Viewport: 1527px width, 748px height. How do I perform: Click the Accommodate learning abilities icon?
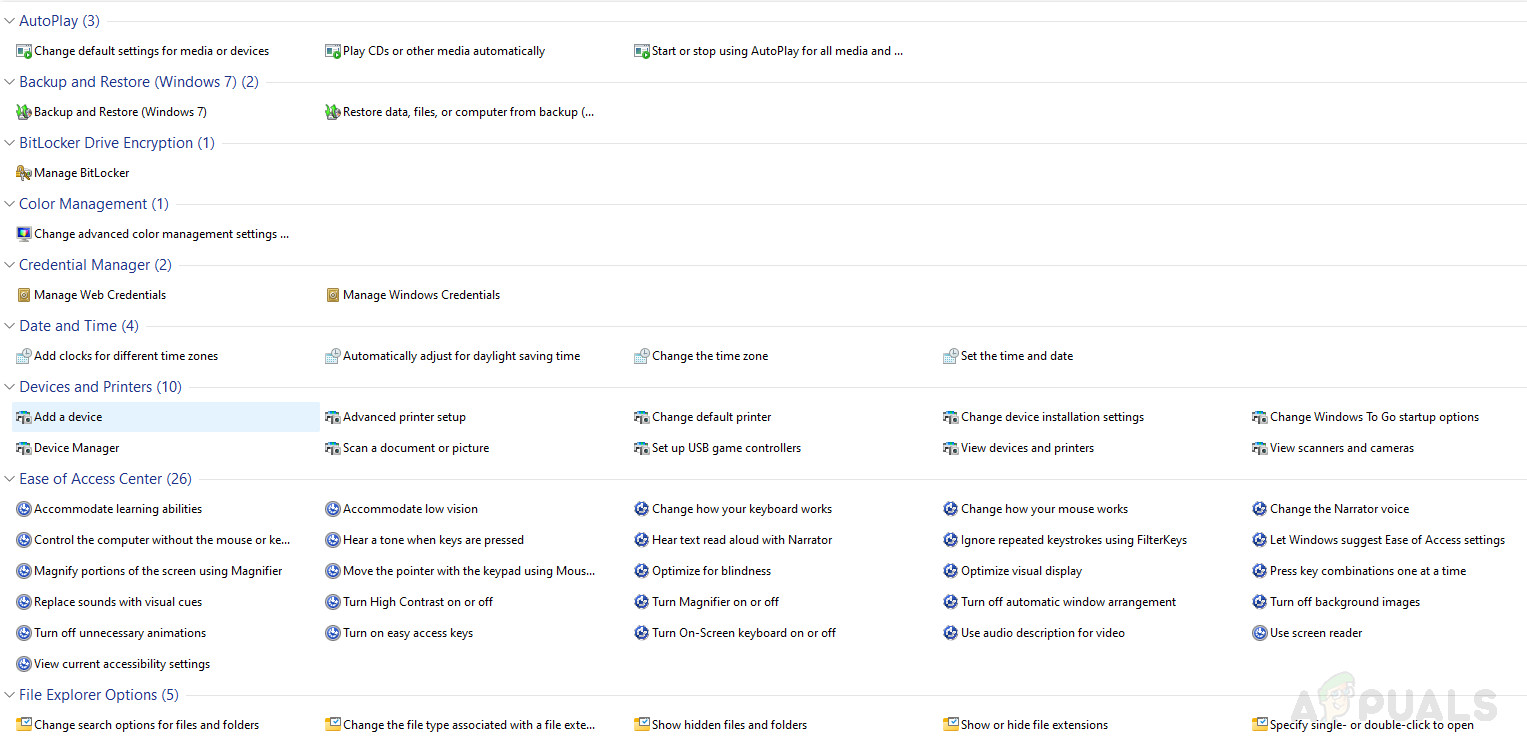tap(24, 509)
